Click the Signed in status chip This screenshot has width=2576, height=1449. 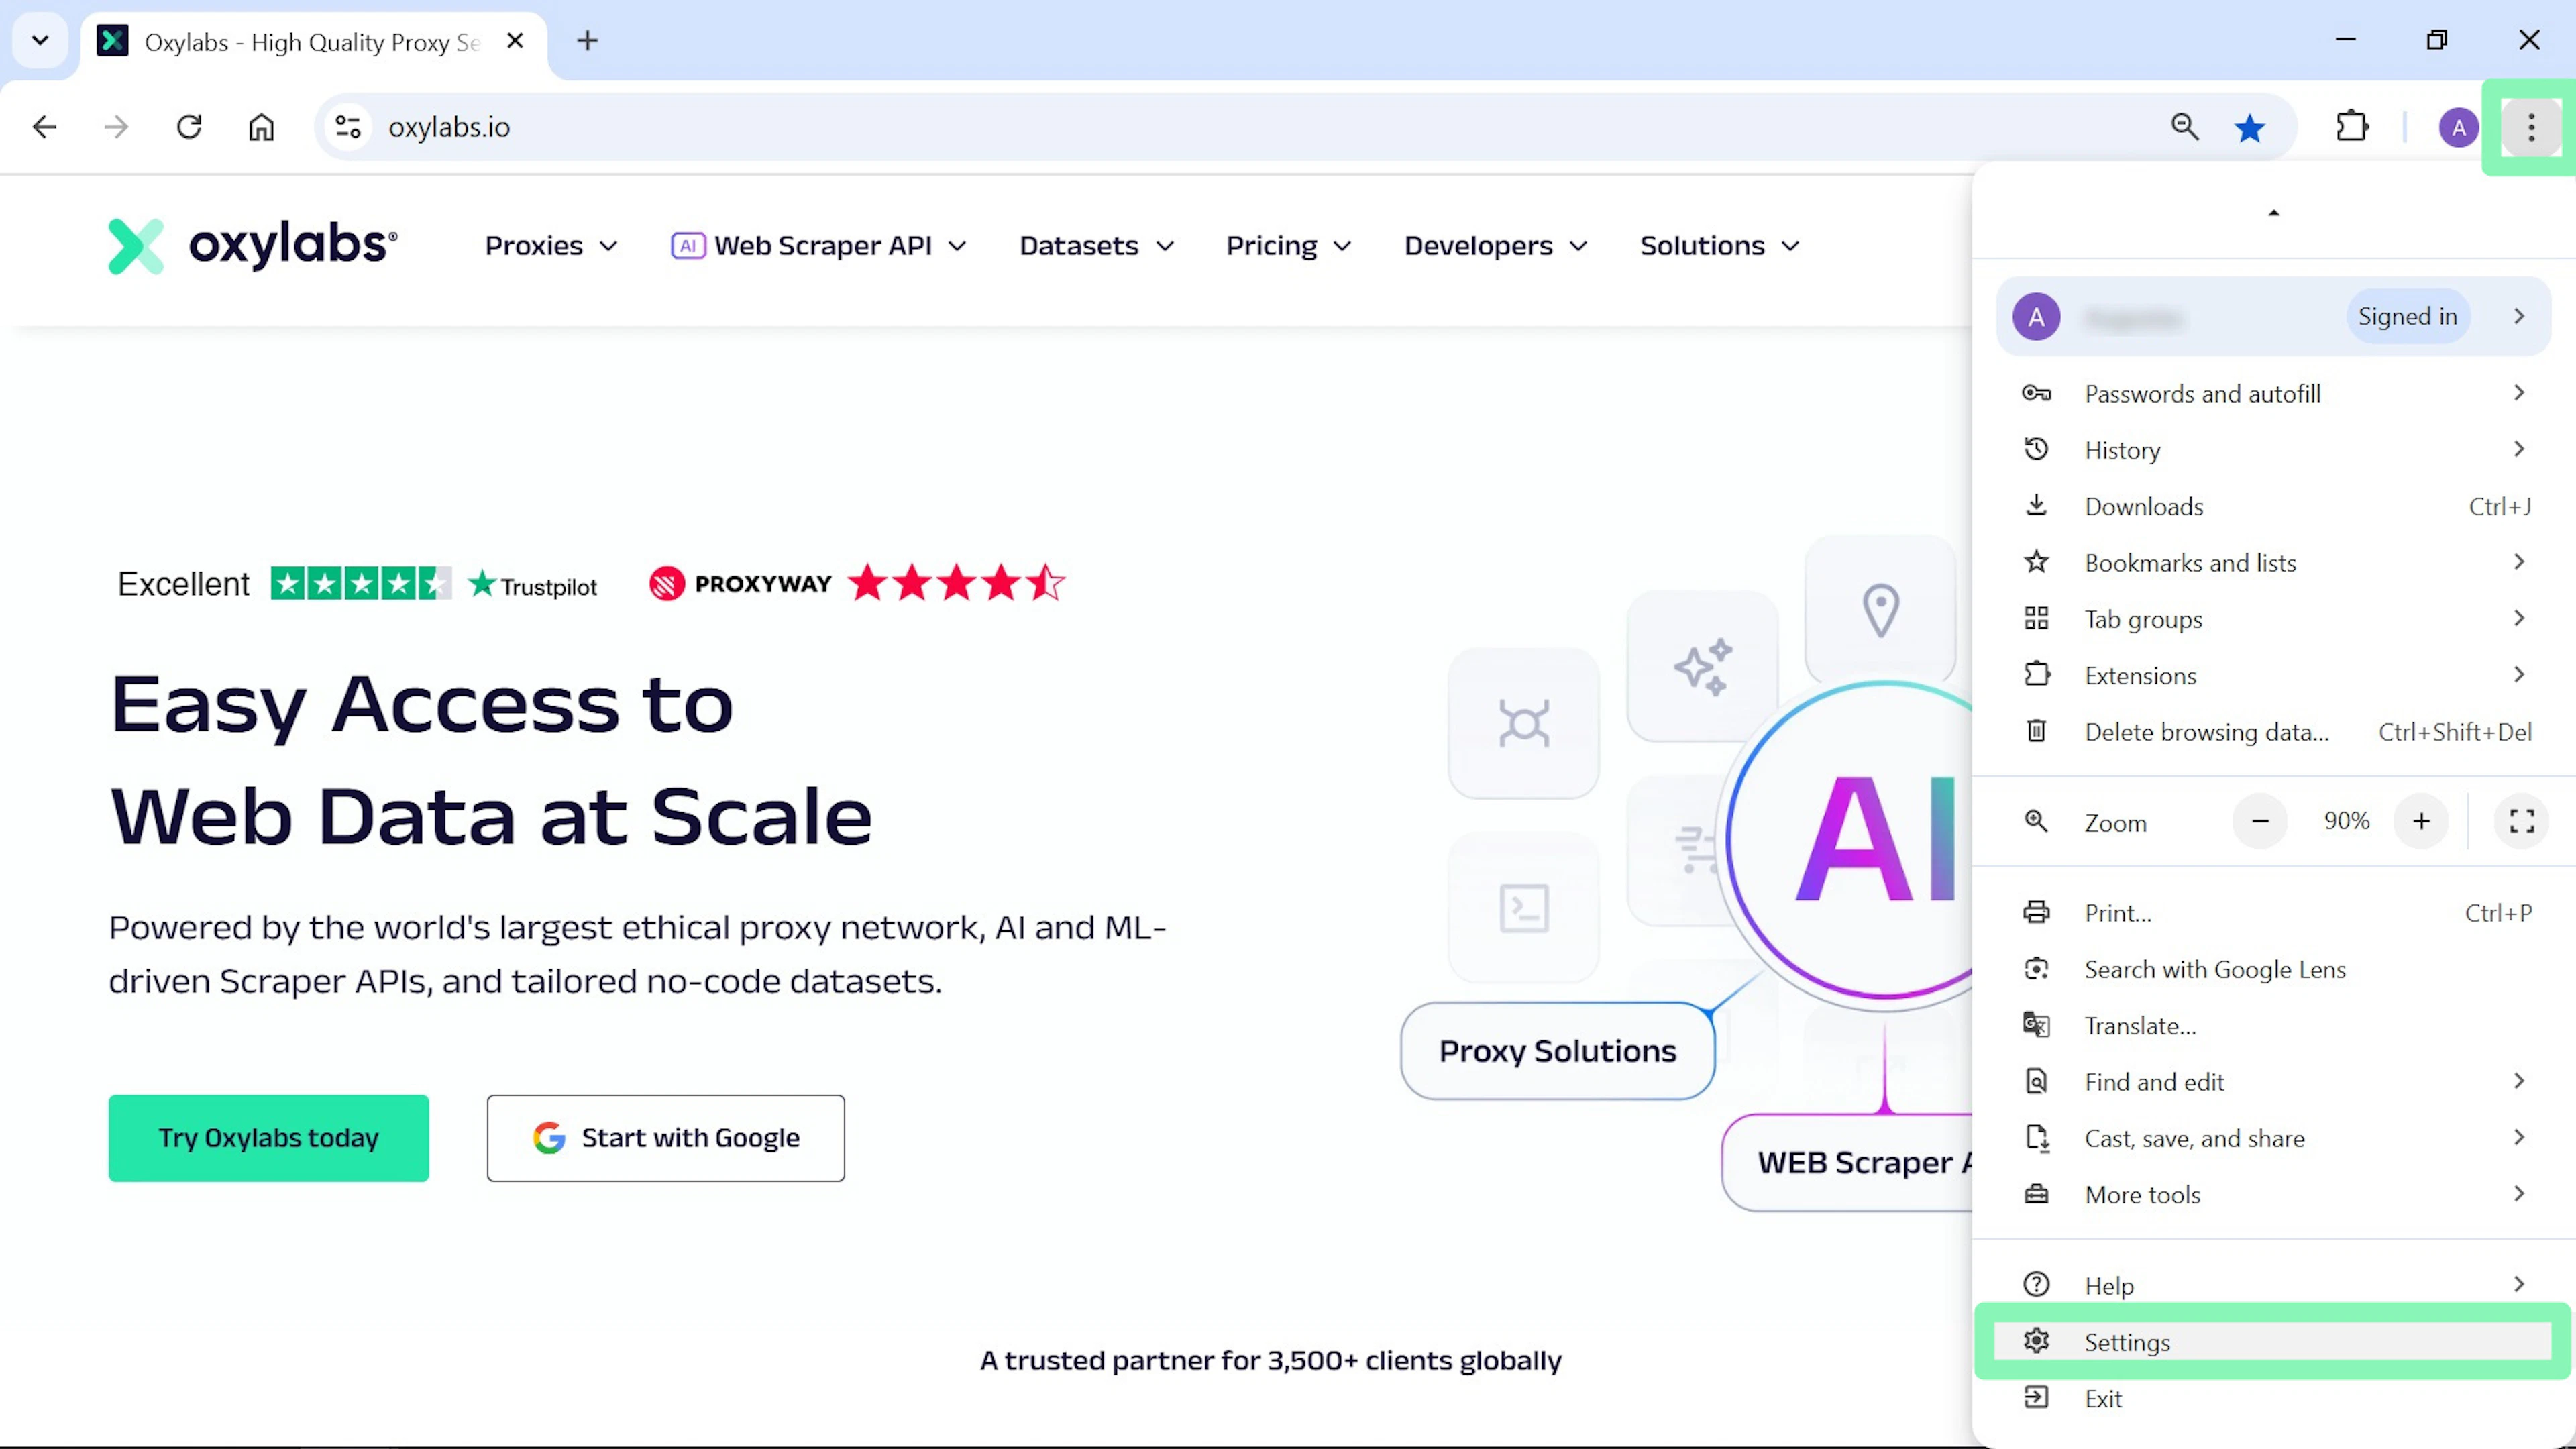2407,317
